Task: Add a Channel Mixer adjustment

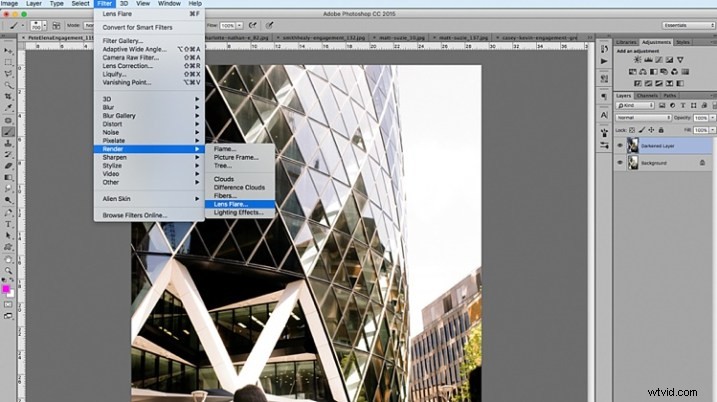Action: click(x=674, y=72)
